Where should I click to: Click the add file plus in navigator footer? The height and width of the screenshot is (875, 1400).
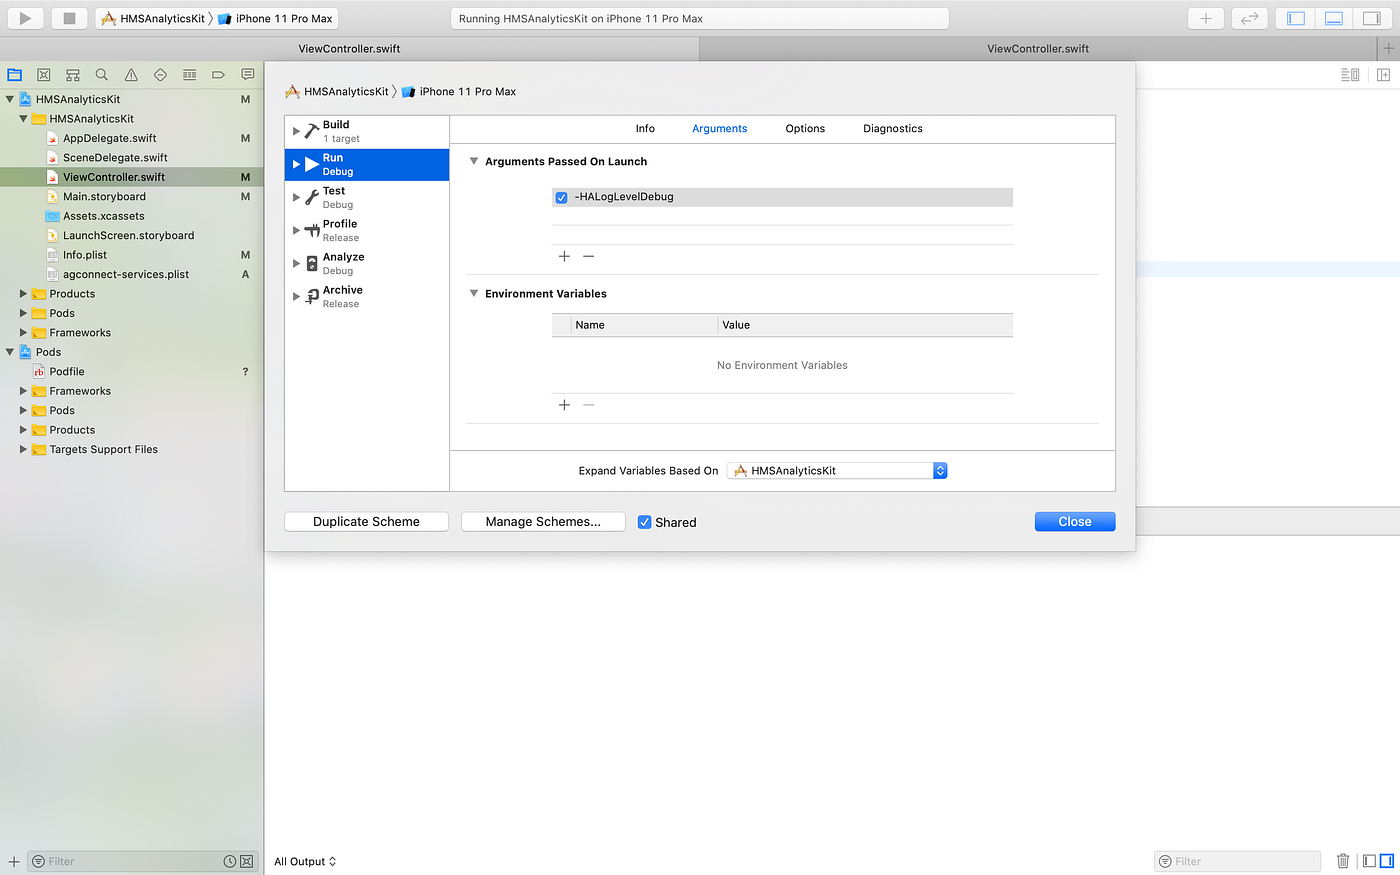click(x=14, y=861)
